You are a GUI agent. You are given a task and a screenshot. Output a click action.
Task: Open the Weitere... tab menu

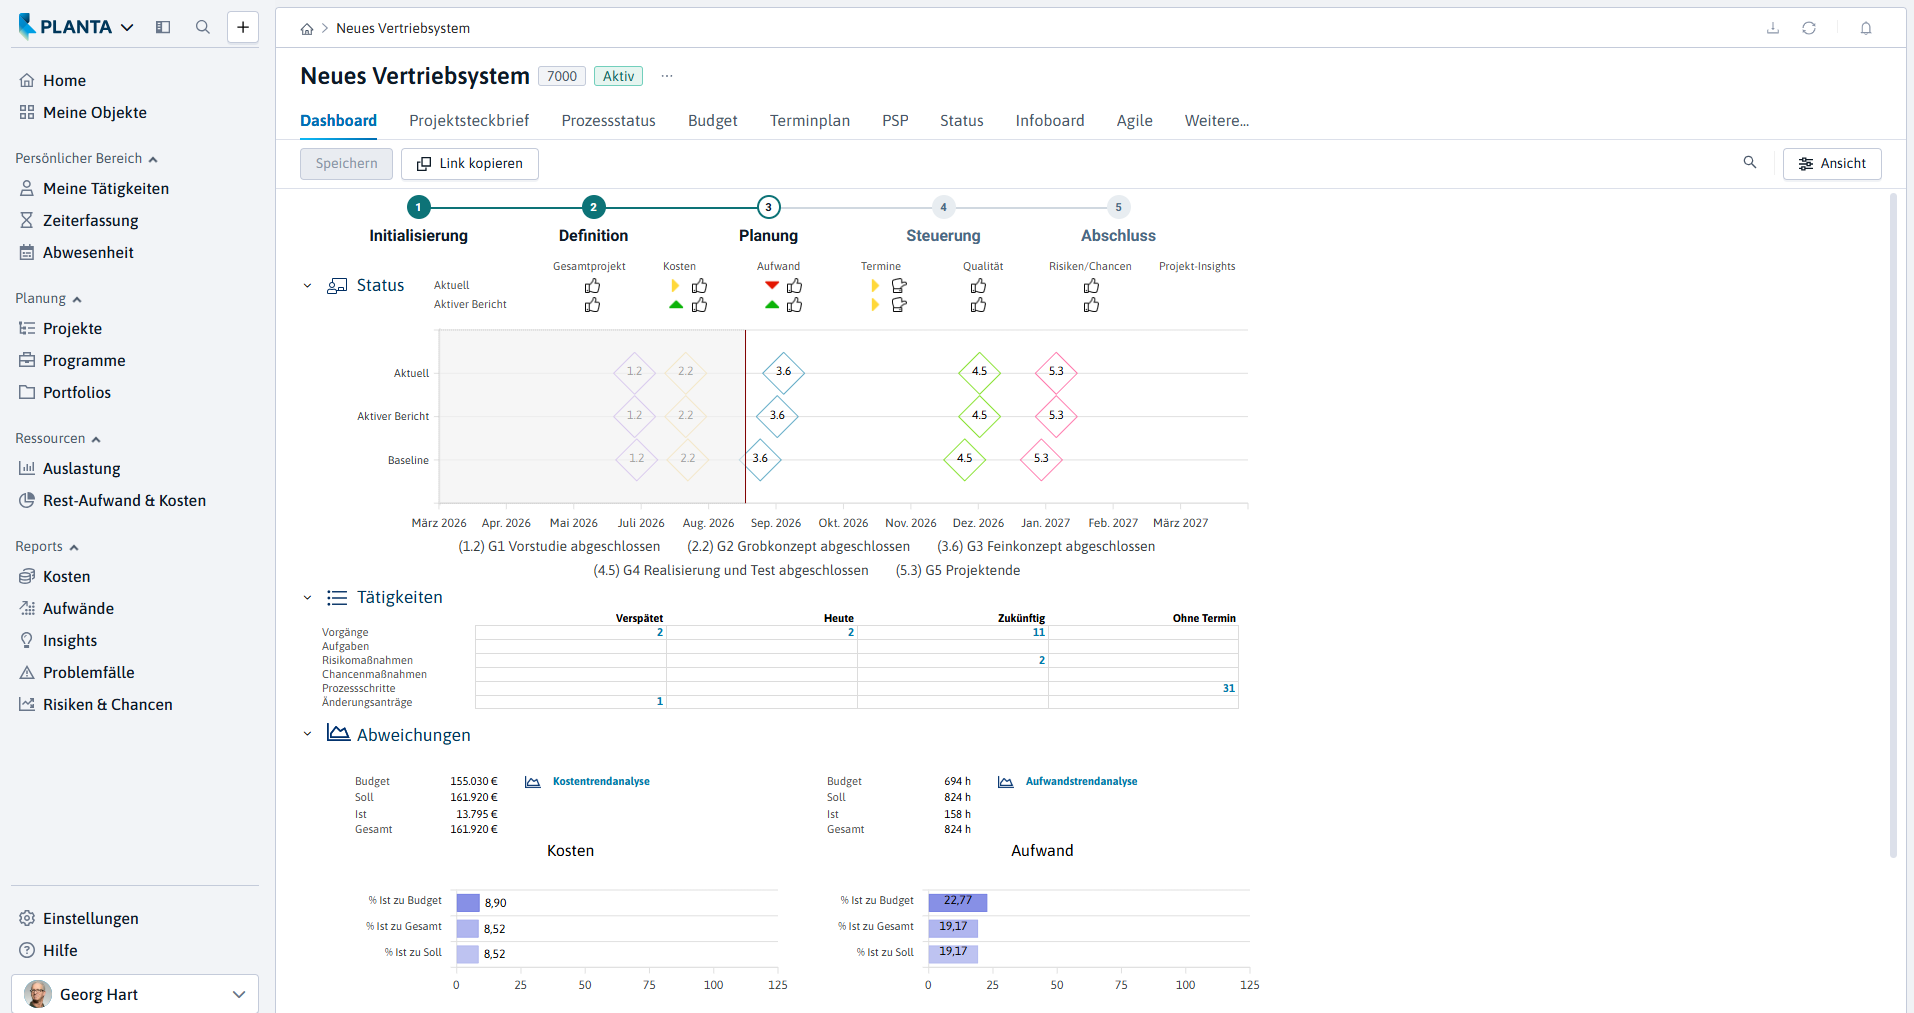[1217, 121]
